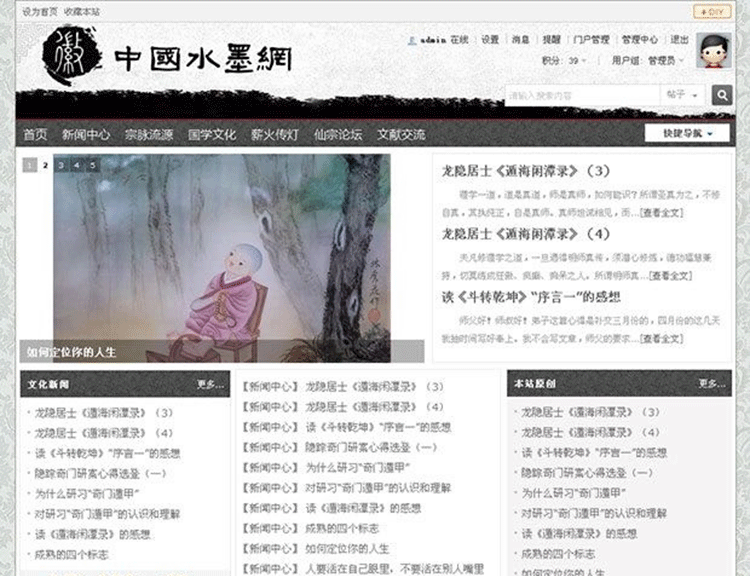Expand the 快捷导航 dropdown
The width and height of the screenshot is (750, 576).
pyautogui.click(x=687, y=133)
